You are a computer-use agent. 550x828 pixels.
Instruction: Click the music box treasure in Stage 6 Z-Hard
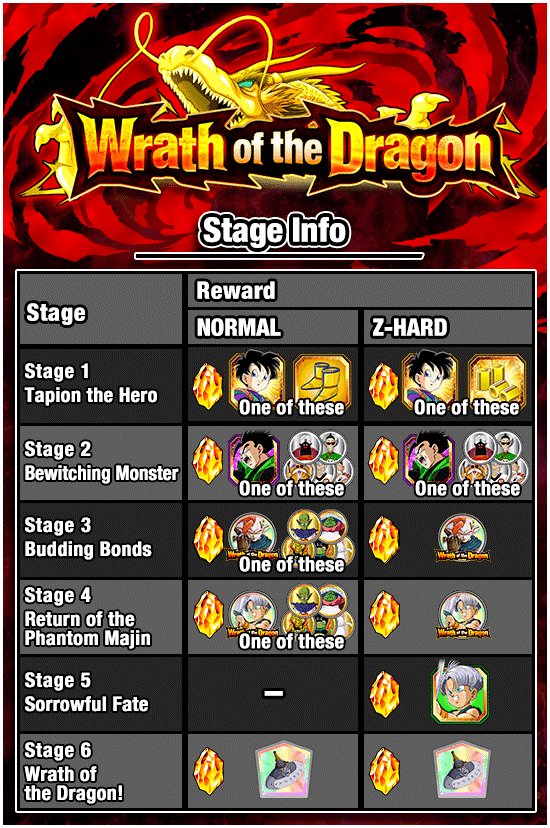pyautogui.click(x=462, y=770)
